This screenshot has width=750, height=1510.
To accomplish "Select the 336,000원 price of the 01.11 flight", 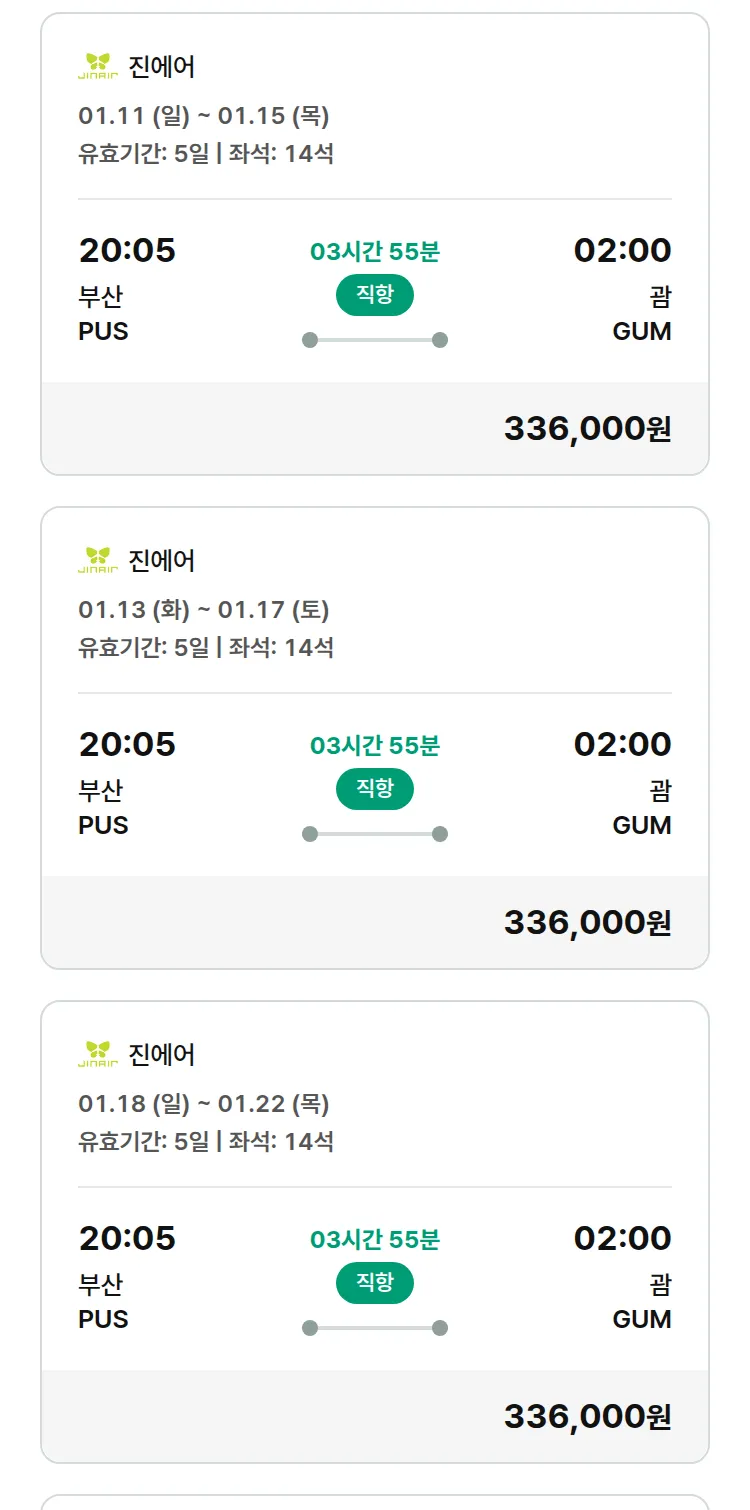I will click(587, 429).
